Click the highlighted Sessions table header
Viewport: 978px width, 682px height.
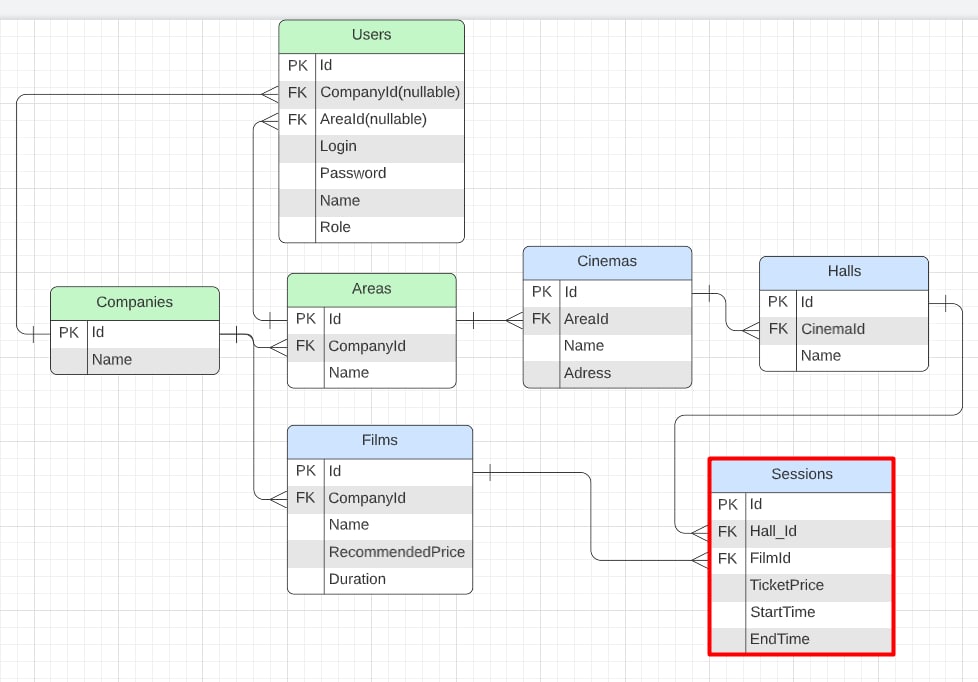tap(800, 474)
